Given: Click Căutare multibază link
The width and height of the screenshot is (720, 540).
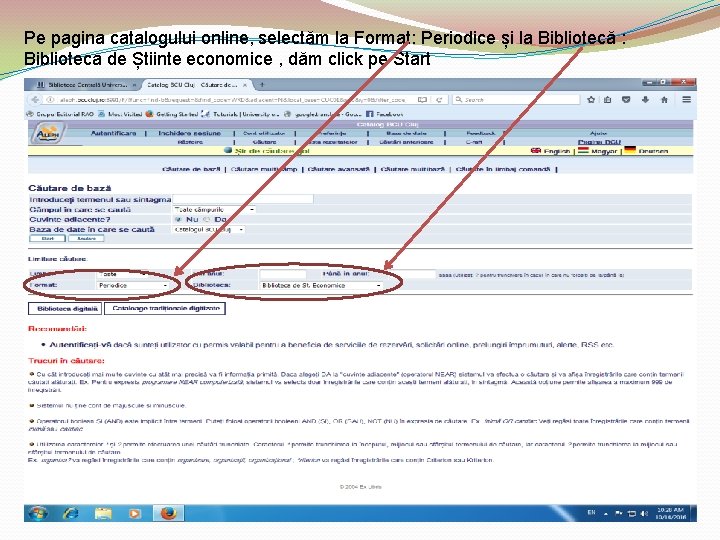Looking at the screenshot, I should (412, 169).
